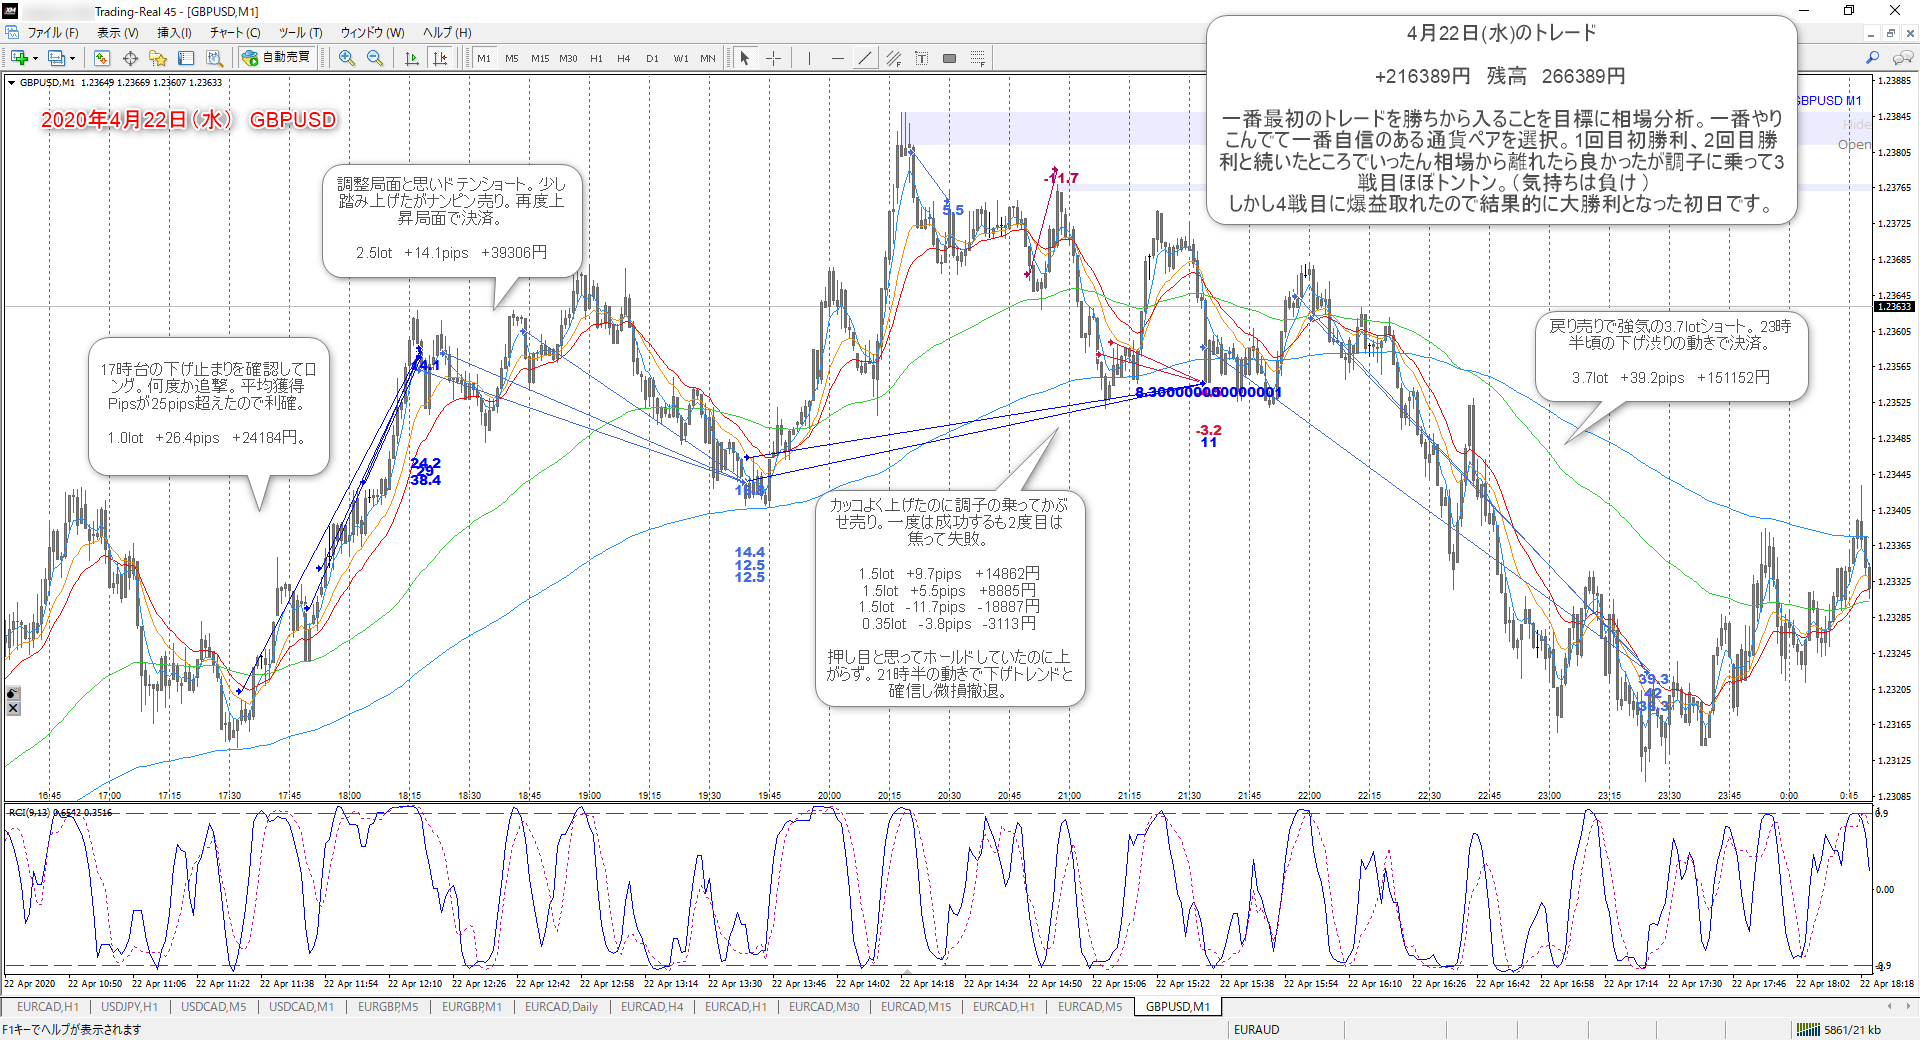Select the trendline drawing tool

click(865, 58)
